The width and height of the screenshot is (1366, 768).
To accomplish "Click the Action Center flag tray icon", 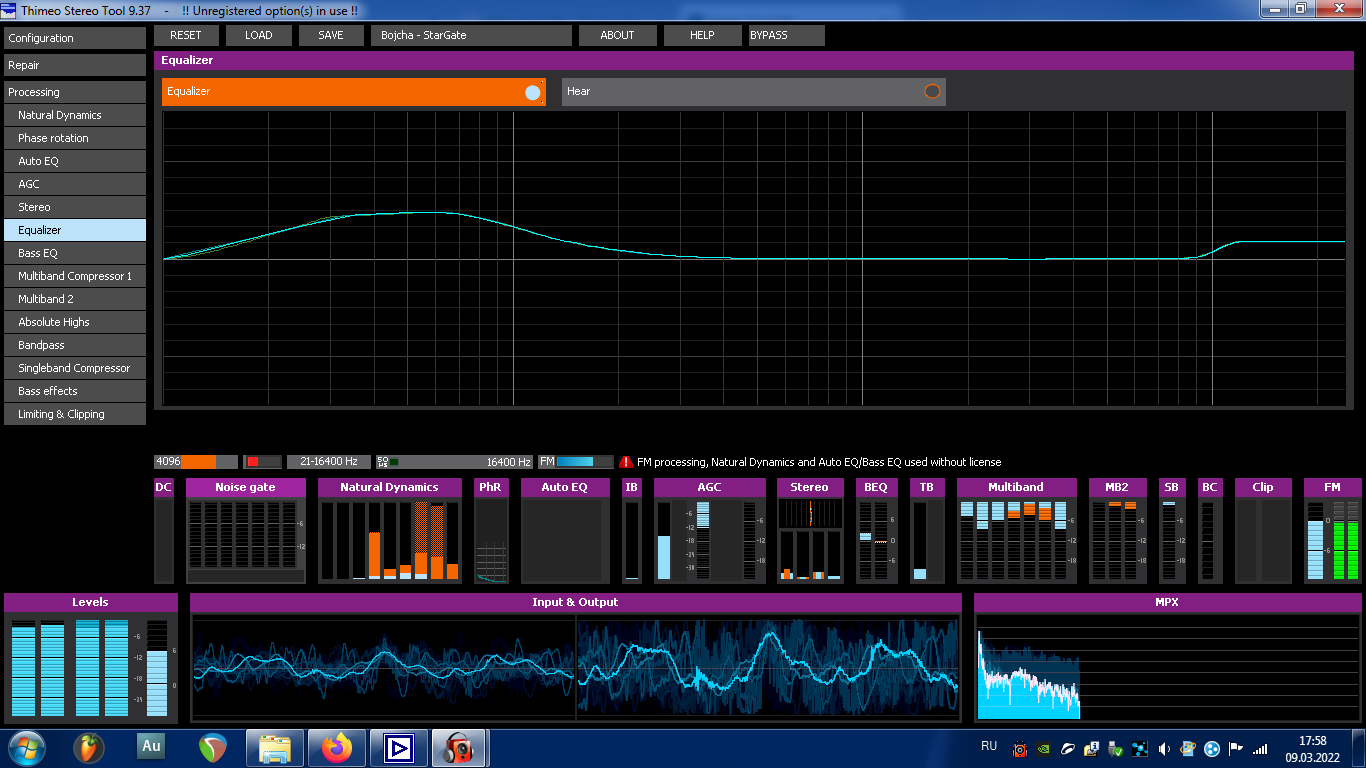I will [1236, 748].
